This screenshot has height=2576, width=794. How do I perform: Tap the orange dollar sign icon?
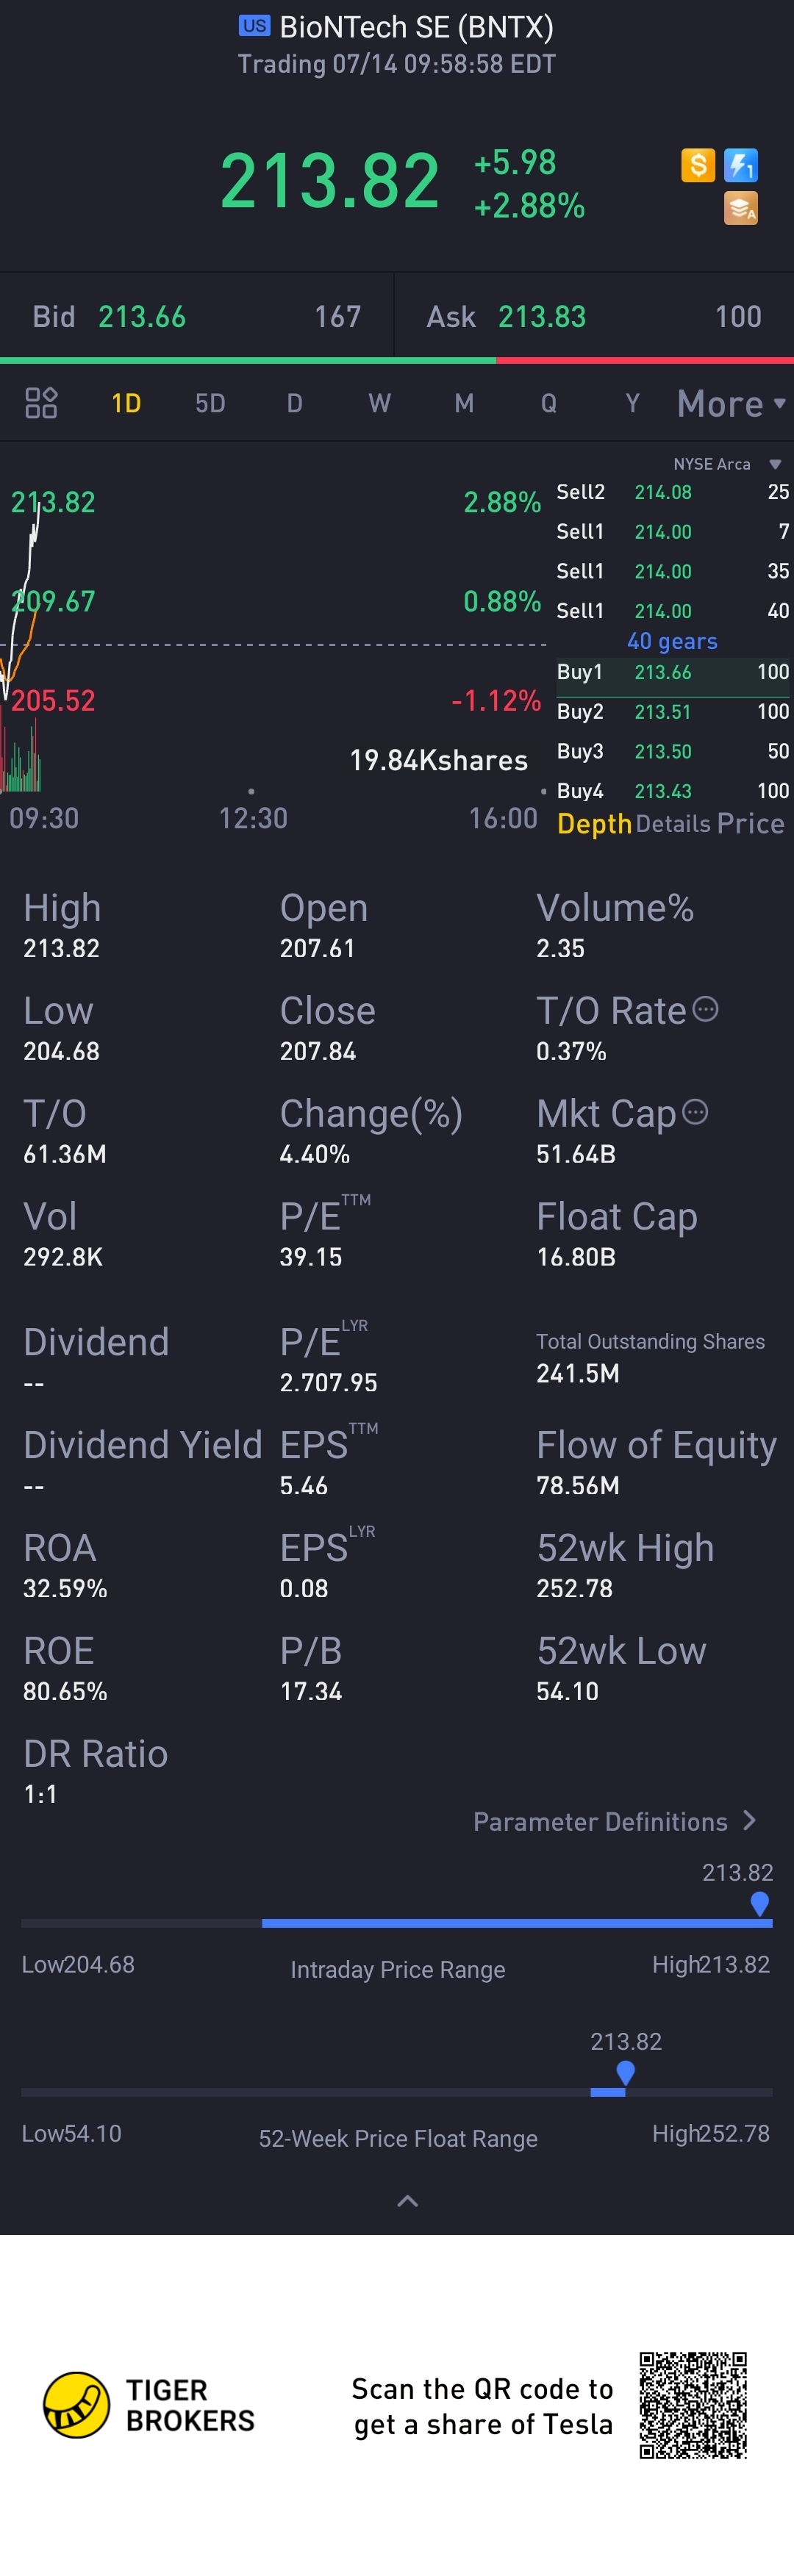click(x=698, y=165)
